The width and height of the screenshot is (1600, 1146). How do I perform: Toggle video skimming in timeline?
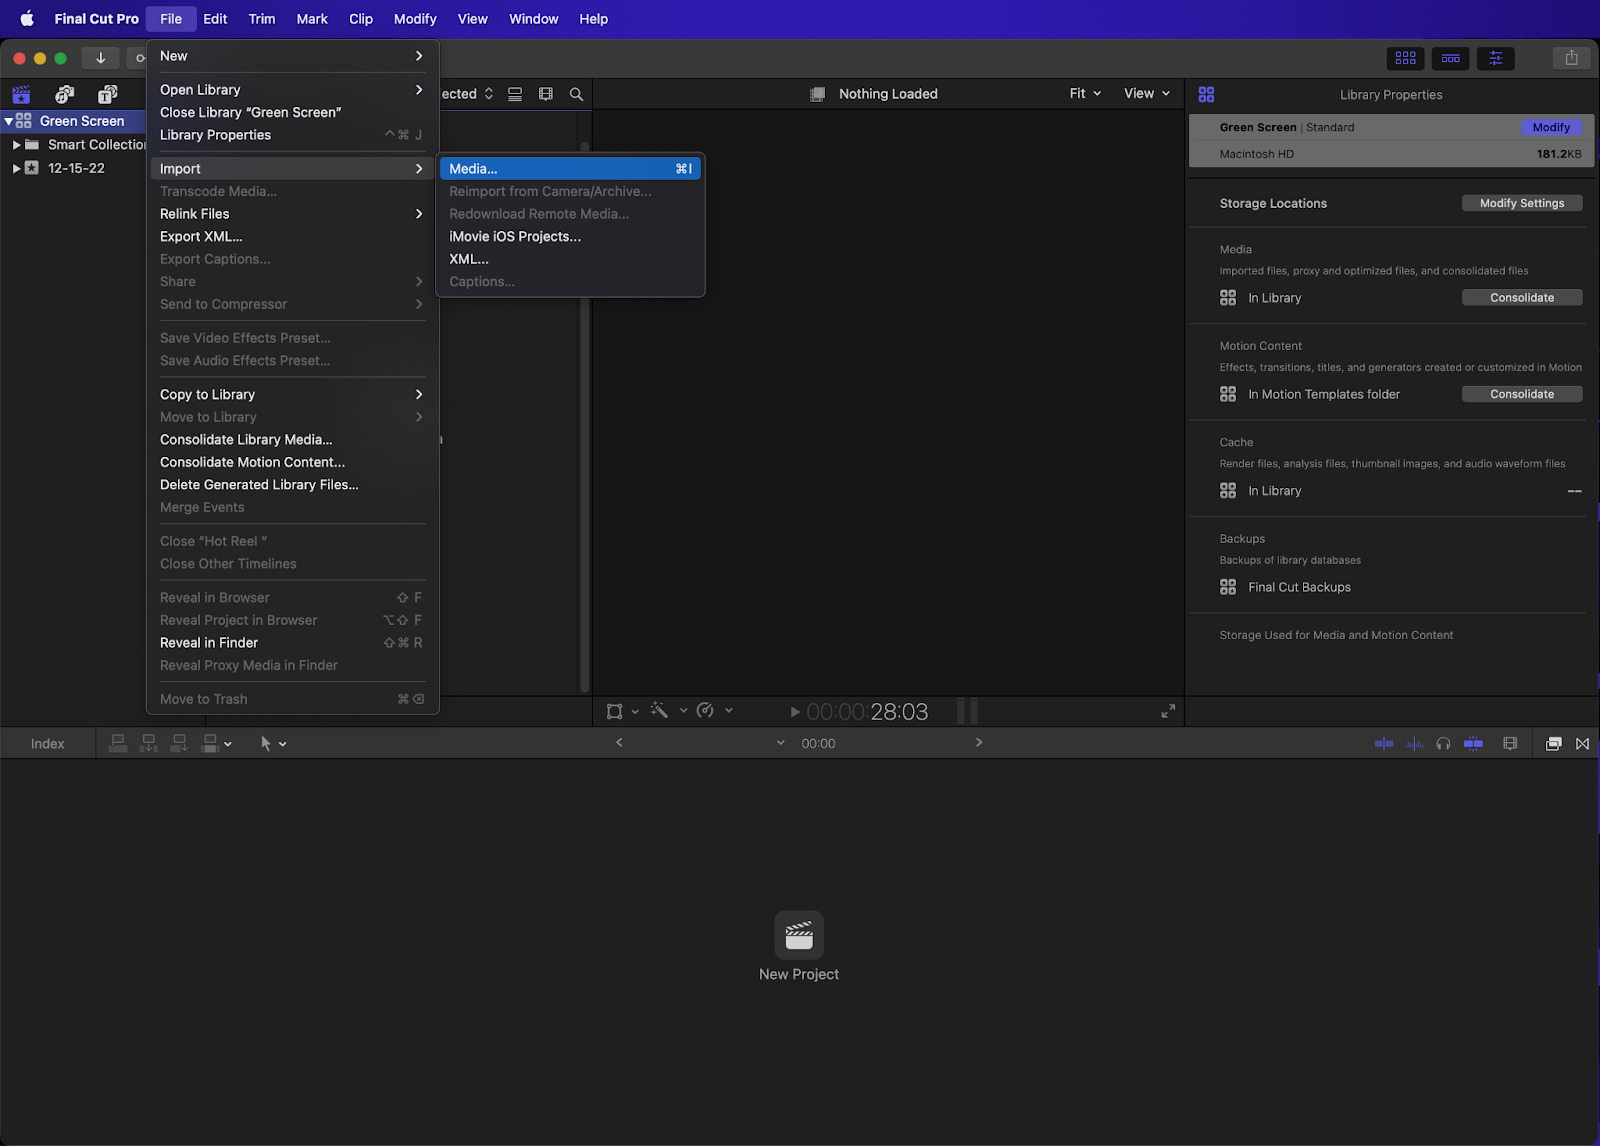point(1384,743)
